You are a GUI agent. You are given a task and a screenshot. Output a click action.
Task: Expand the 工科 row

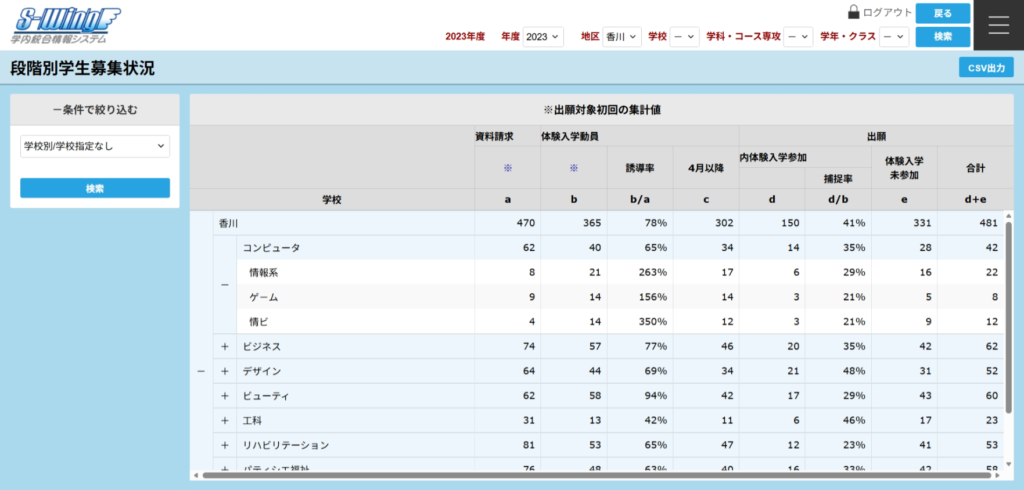tap(225, 421)
